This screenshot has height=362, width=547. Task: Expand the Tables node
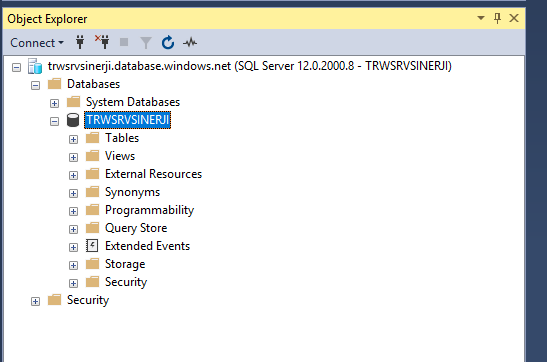(73, 139)
